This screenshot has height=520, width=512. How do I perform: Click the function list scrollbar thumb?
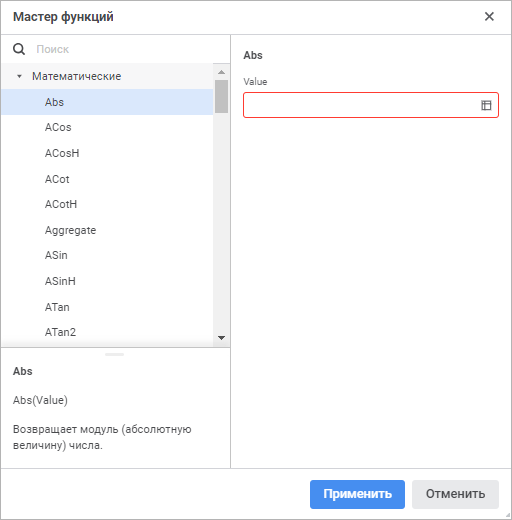coord(221,96)
